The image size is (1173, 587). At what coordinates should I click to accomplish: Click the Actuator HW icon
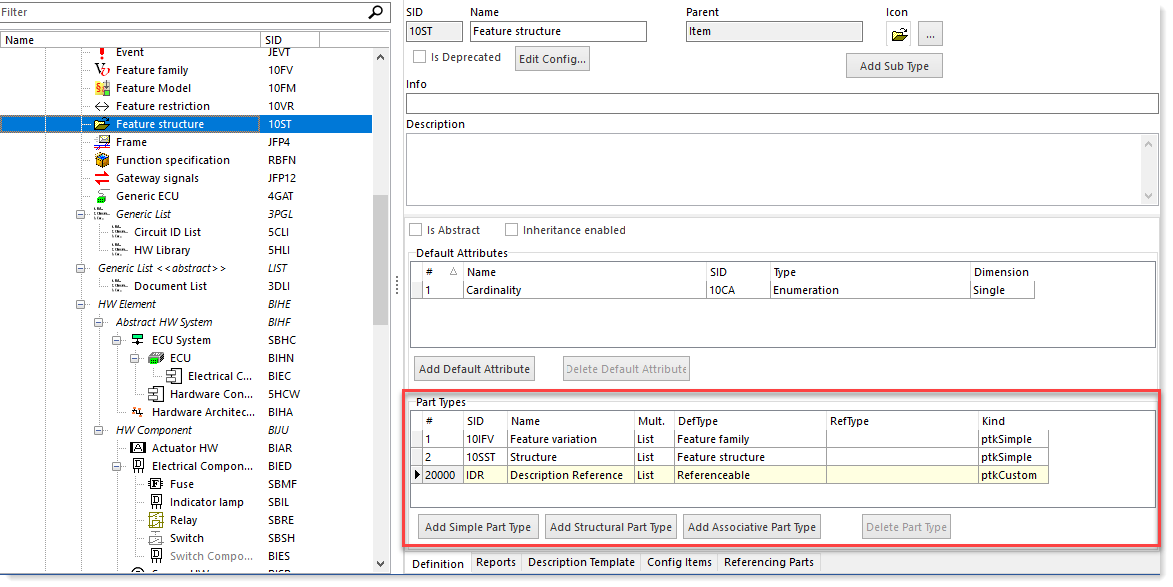[136, 447]
